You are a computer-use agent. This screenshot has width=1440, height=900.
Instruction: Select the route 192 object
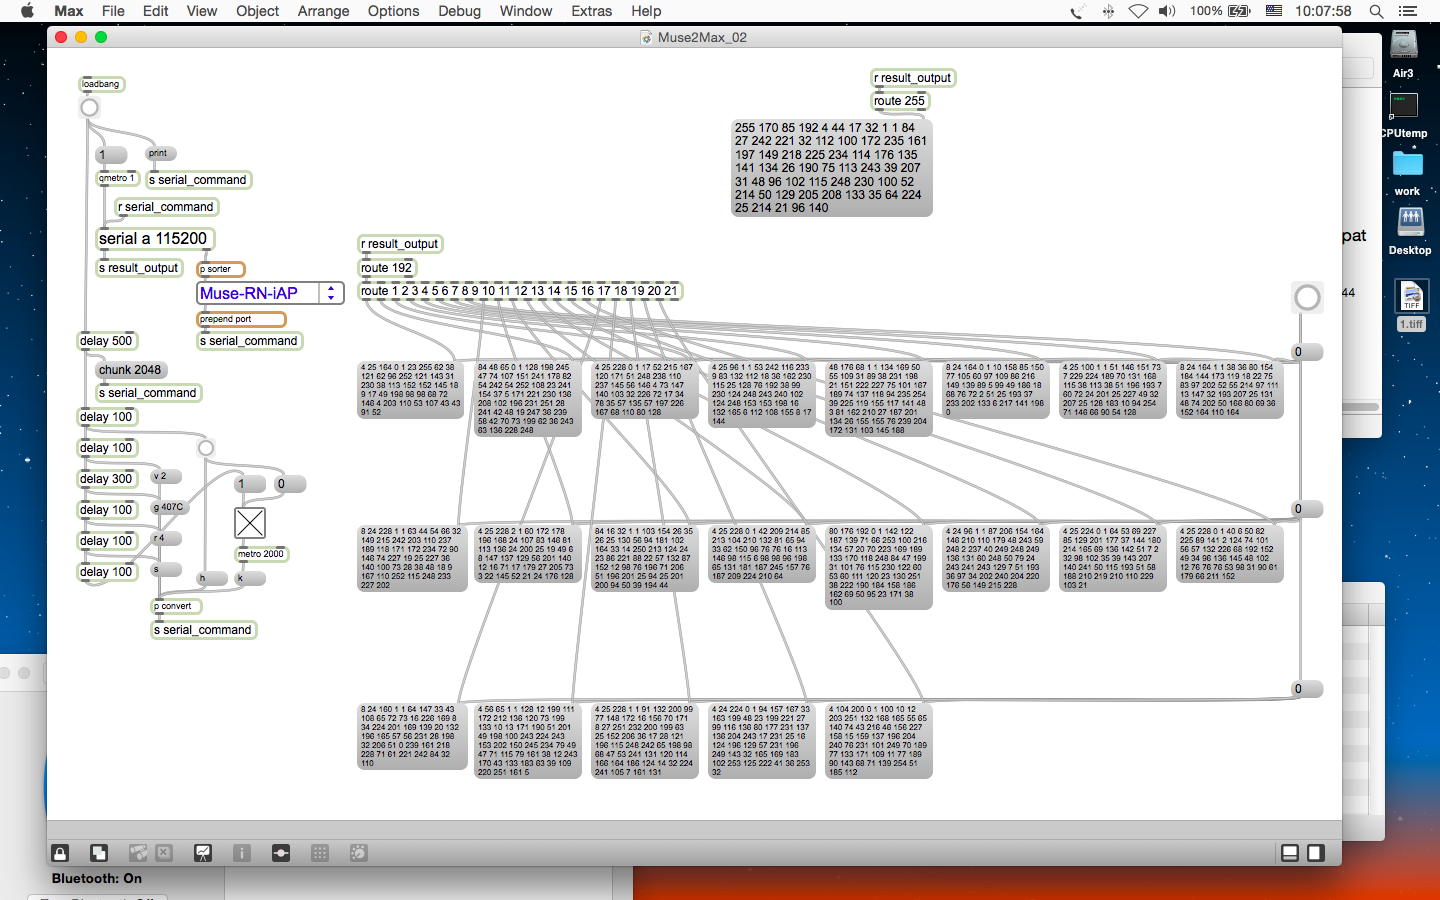[388, 268]
